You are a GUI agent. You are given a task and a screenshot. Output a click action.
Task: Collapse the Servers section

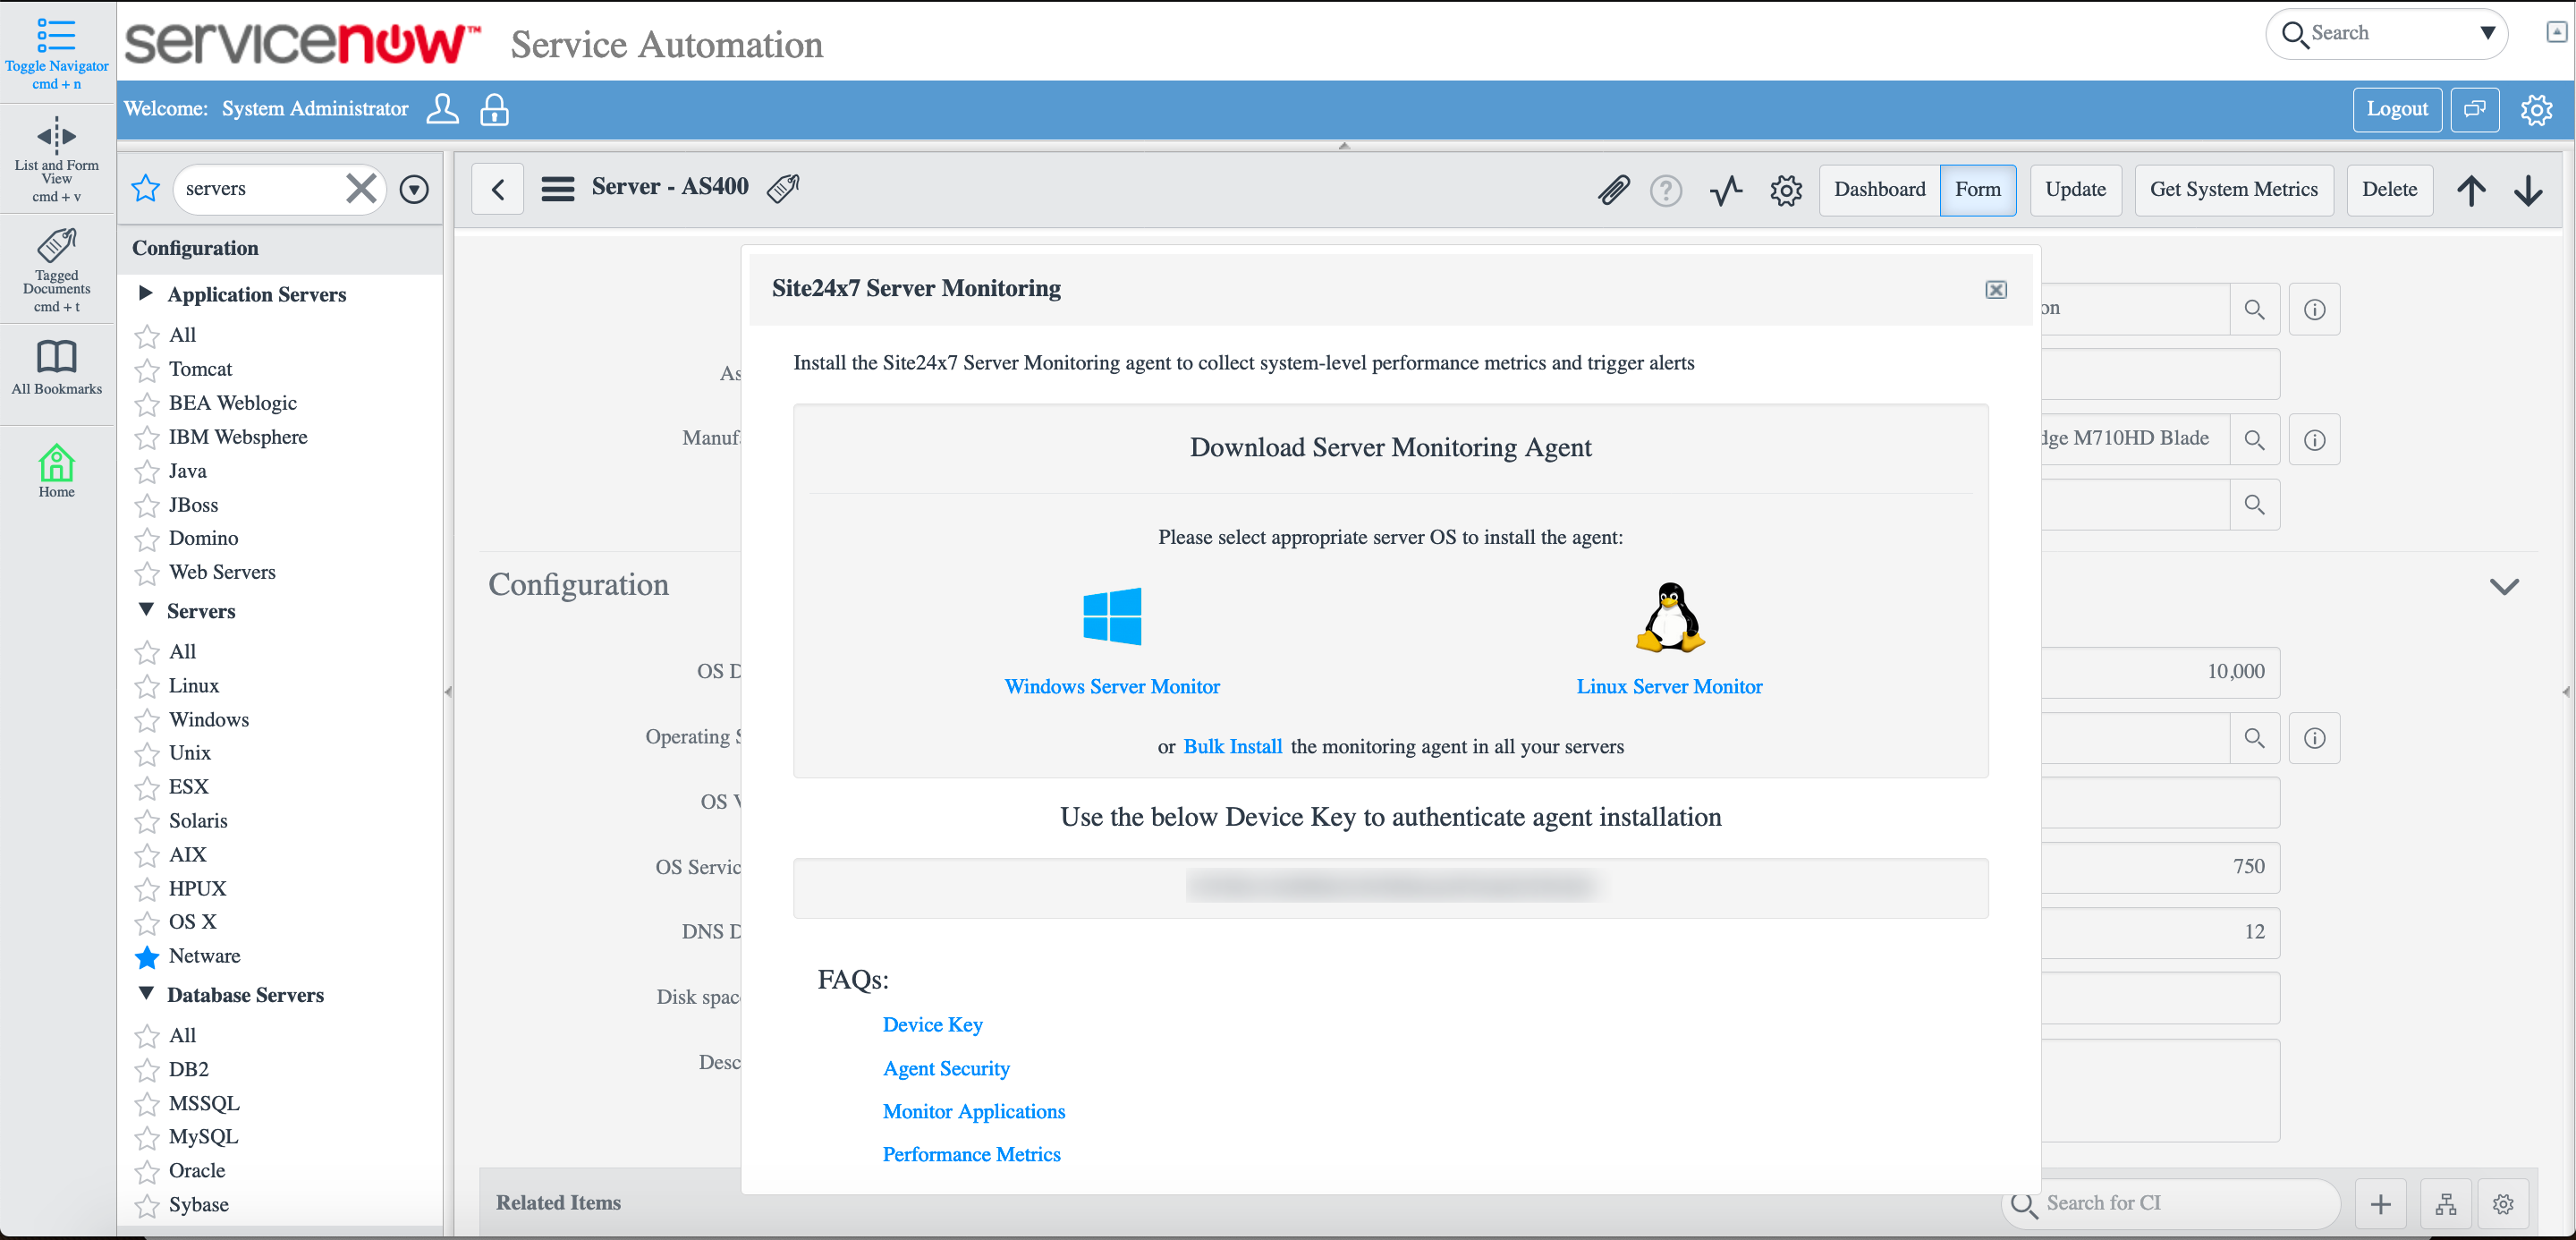point(147,610)
